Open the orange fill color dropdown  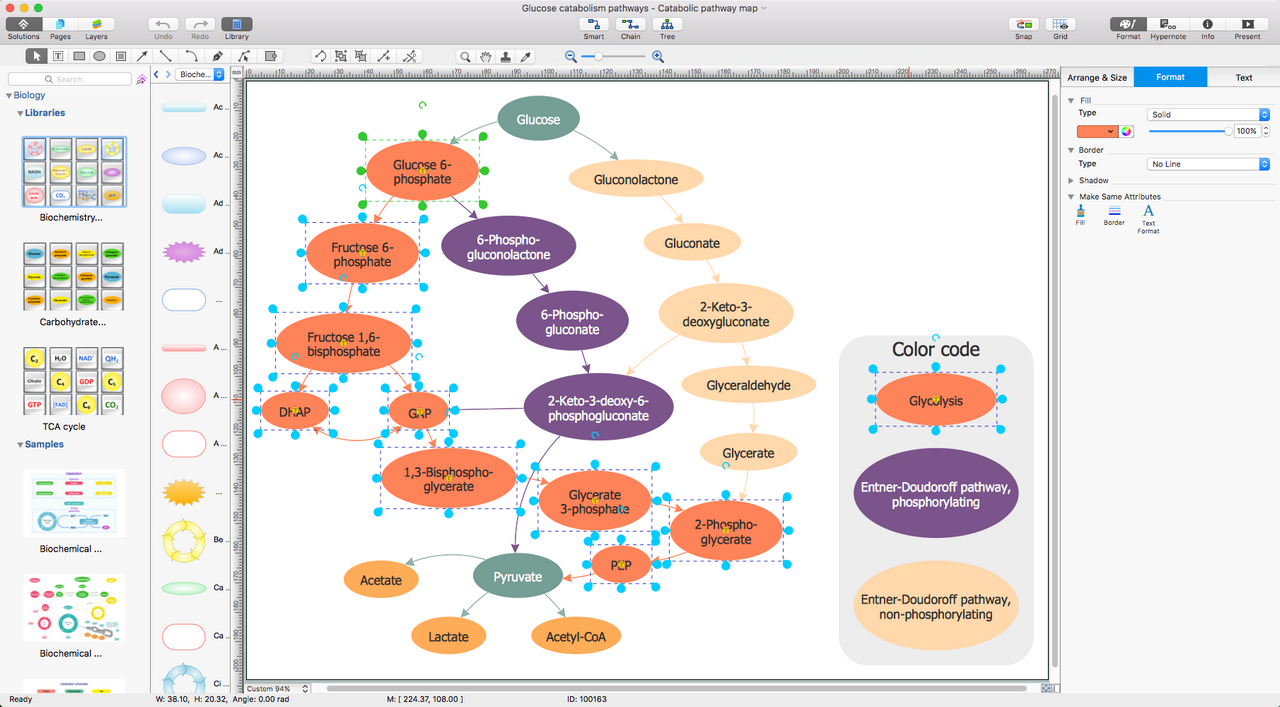point(1097,131)
